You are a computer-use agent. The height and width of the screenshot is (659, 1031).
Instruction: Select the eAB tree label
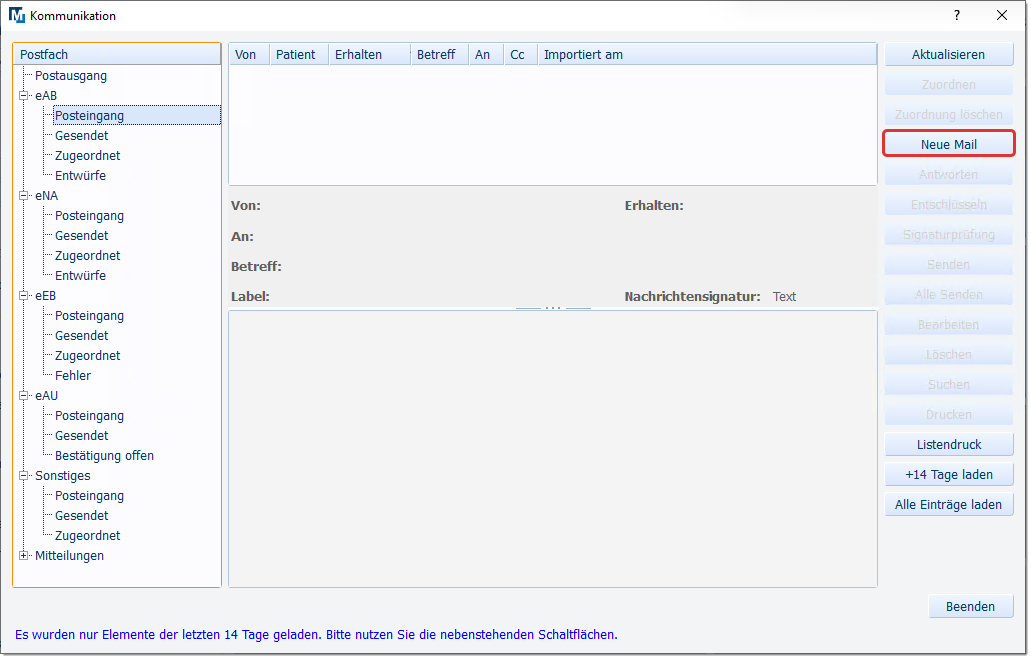46,95
